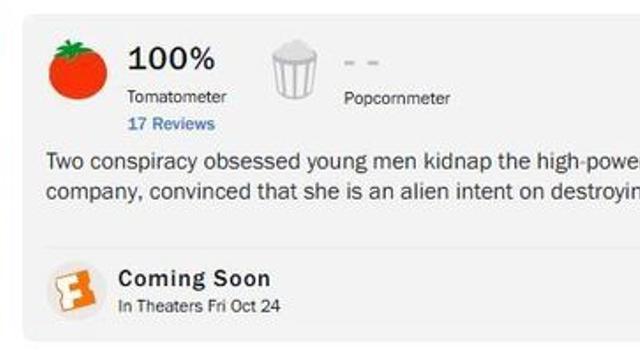The height and width of the screenshot is (360, 640).
Task: Open the 17 Reviews link
Action: tap(171, 124)
